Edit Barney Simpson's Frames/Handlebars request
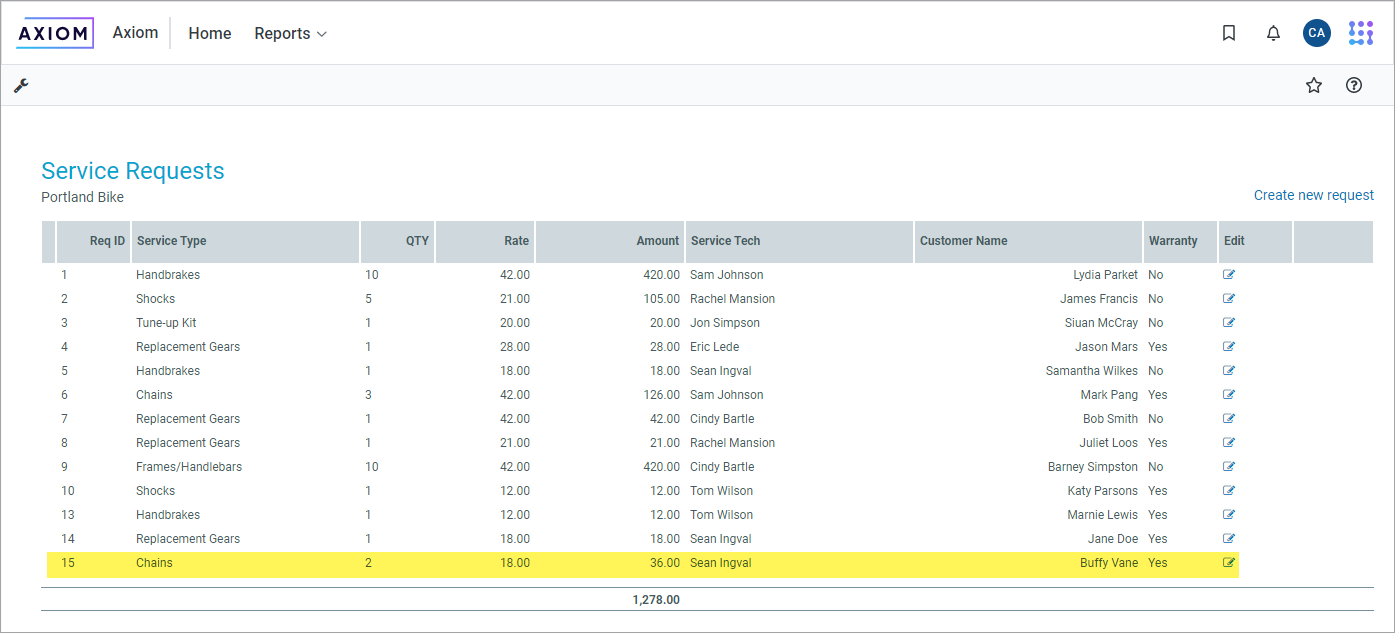1395x633 pixels. (x=1229, y=467)
